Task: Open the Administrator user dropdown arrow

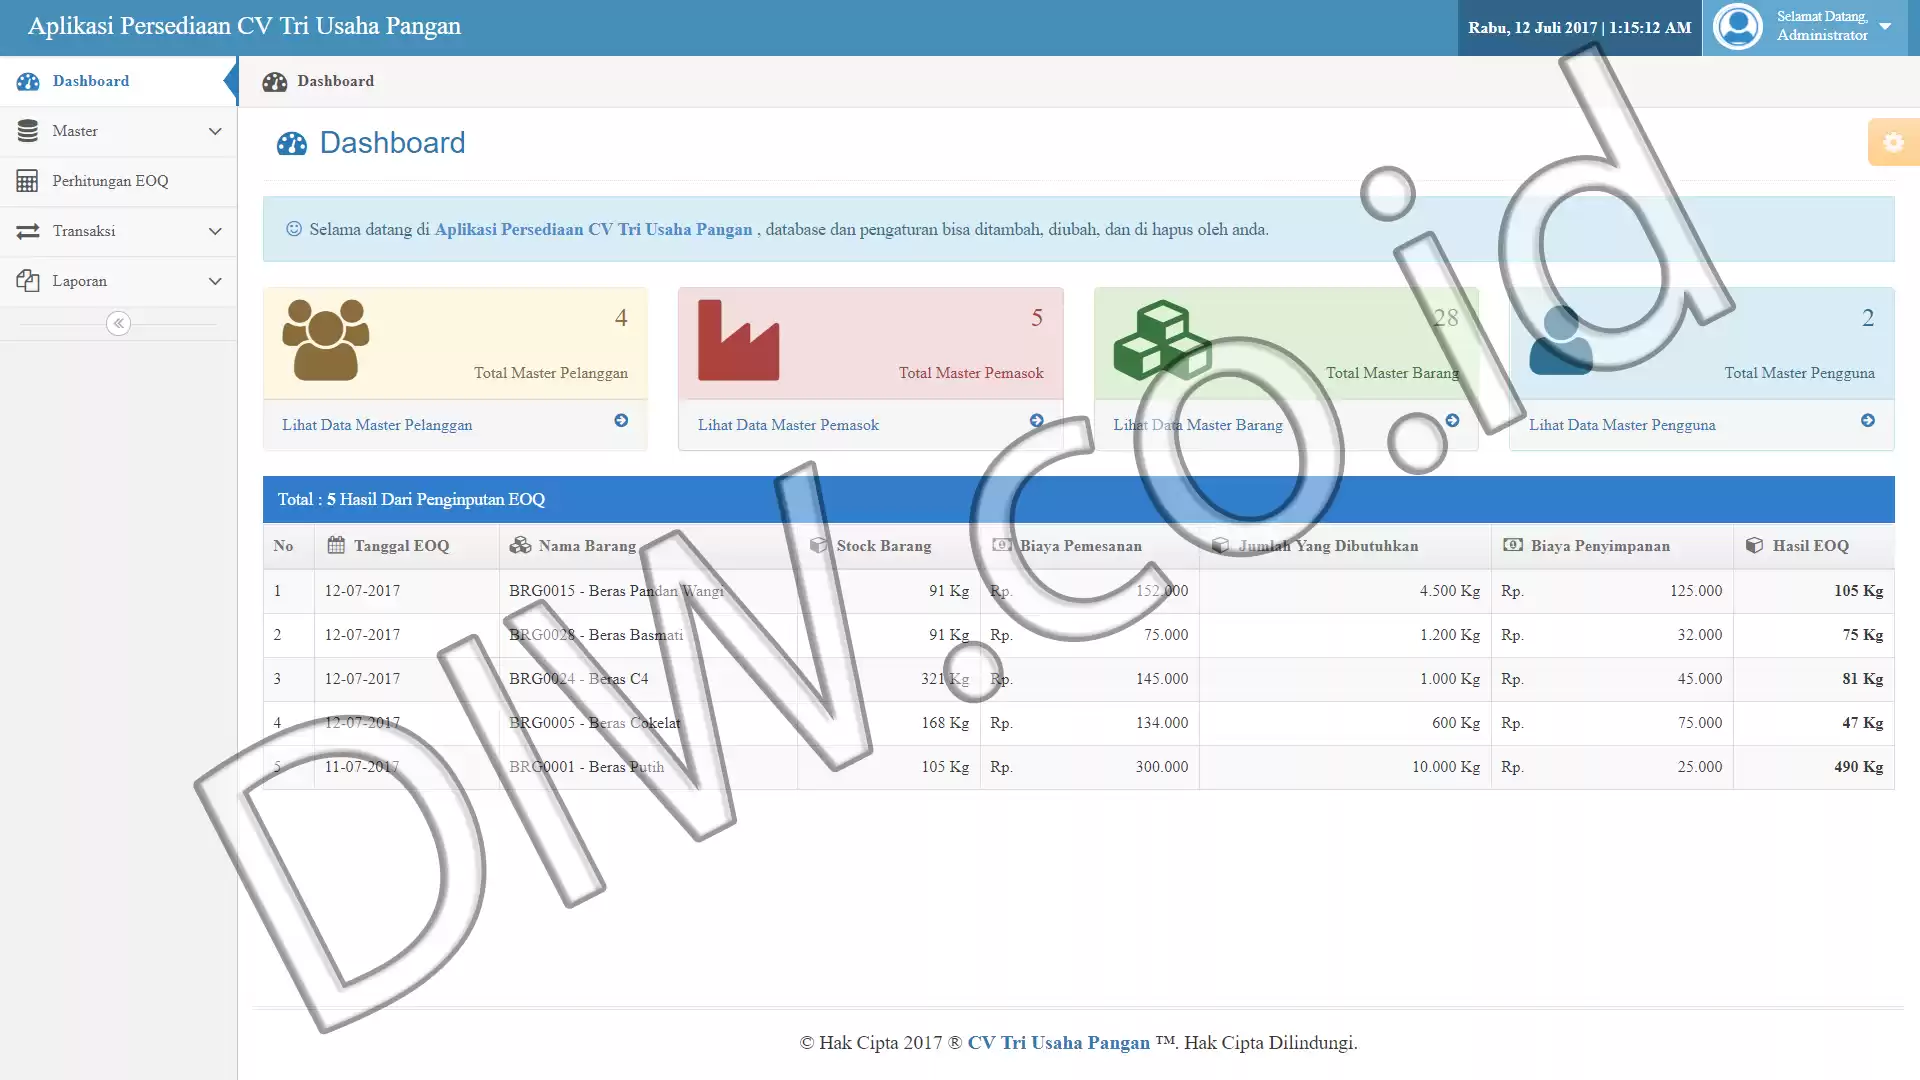Action: coord(1885,27)
